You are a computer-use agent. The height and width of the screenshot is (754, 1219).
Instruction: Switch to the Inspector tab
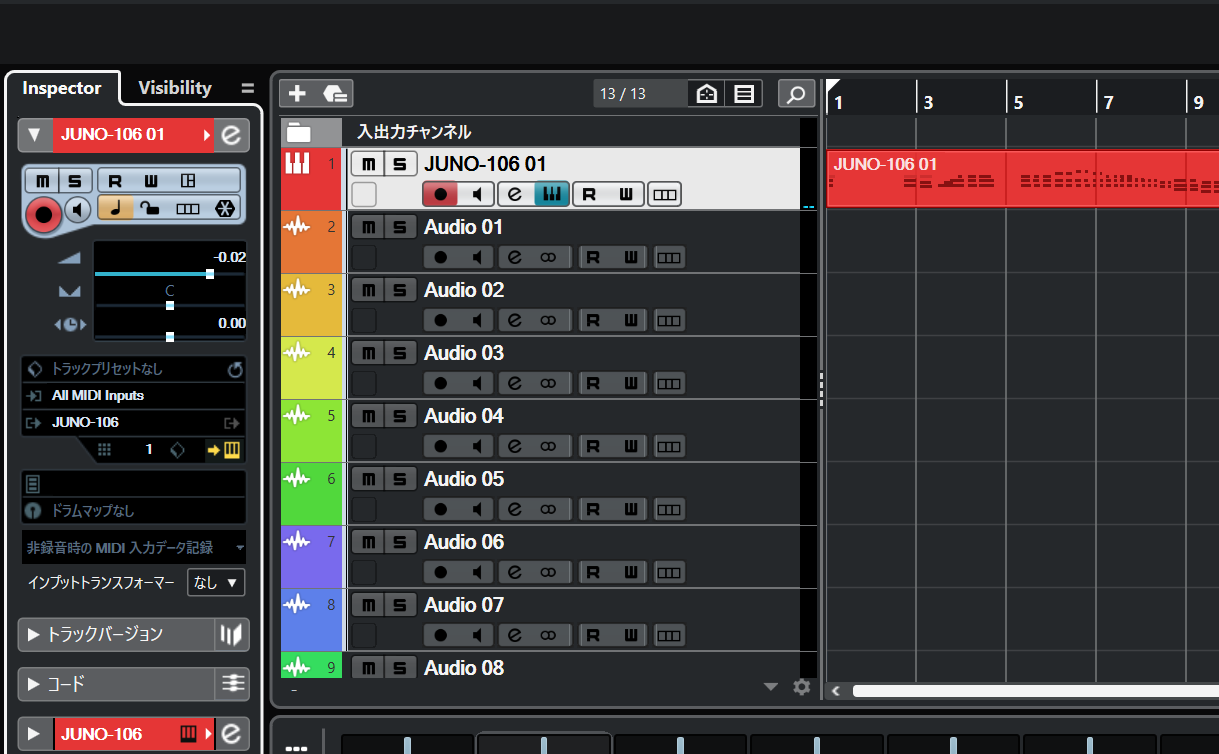[62, 88]
